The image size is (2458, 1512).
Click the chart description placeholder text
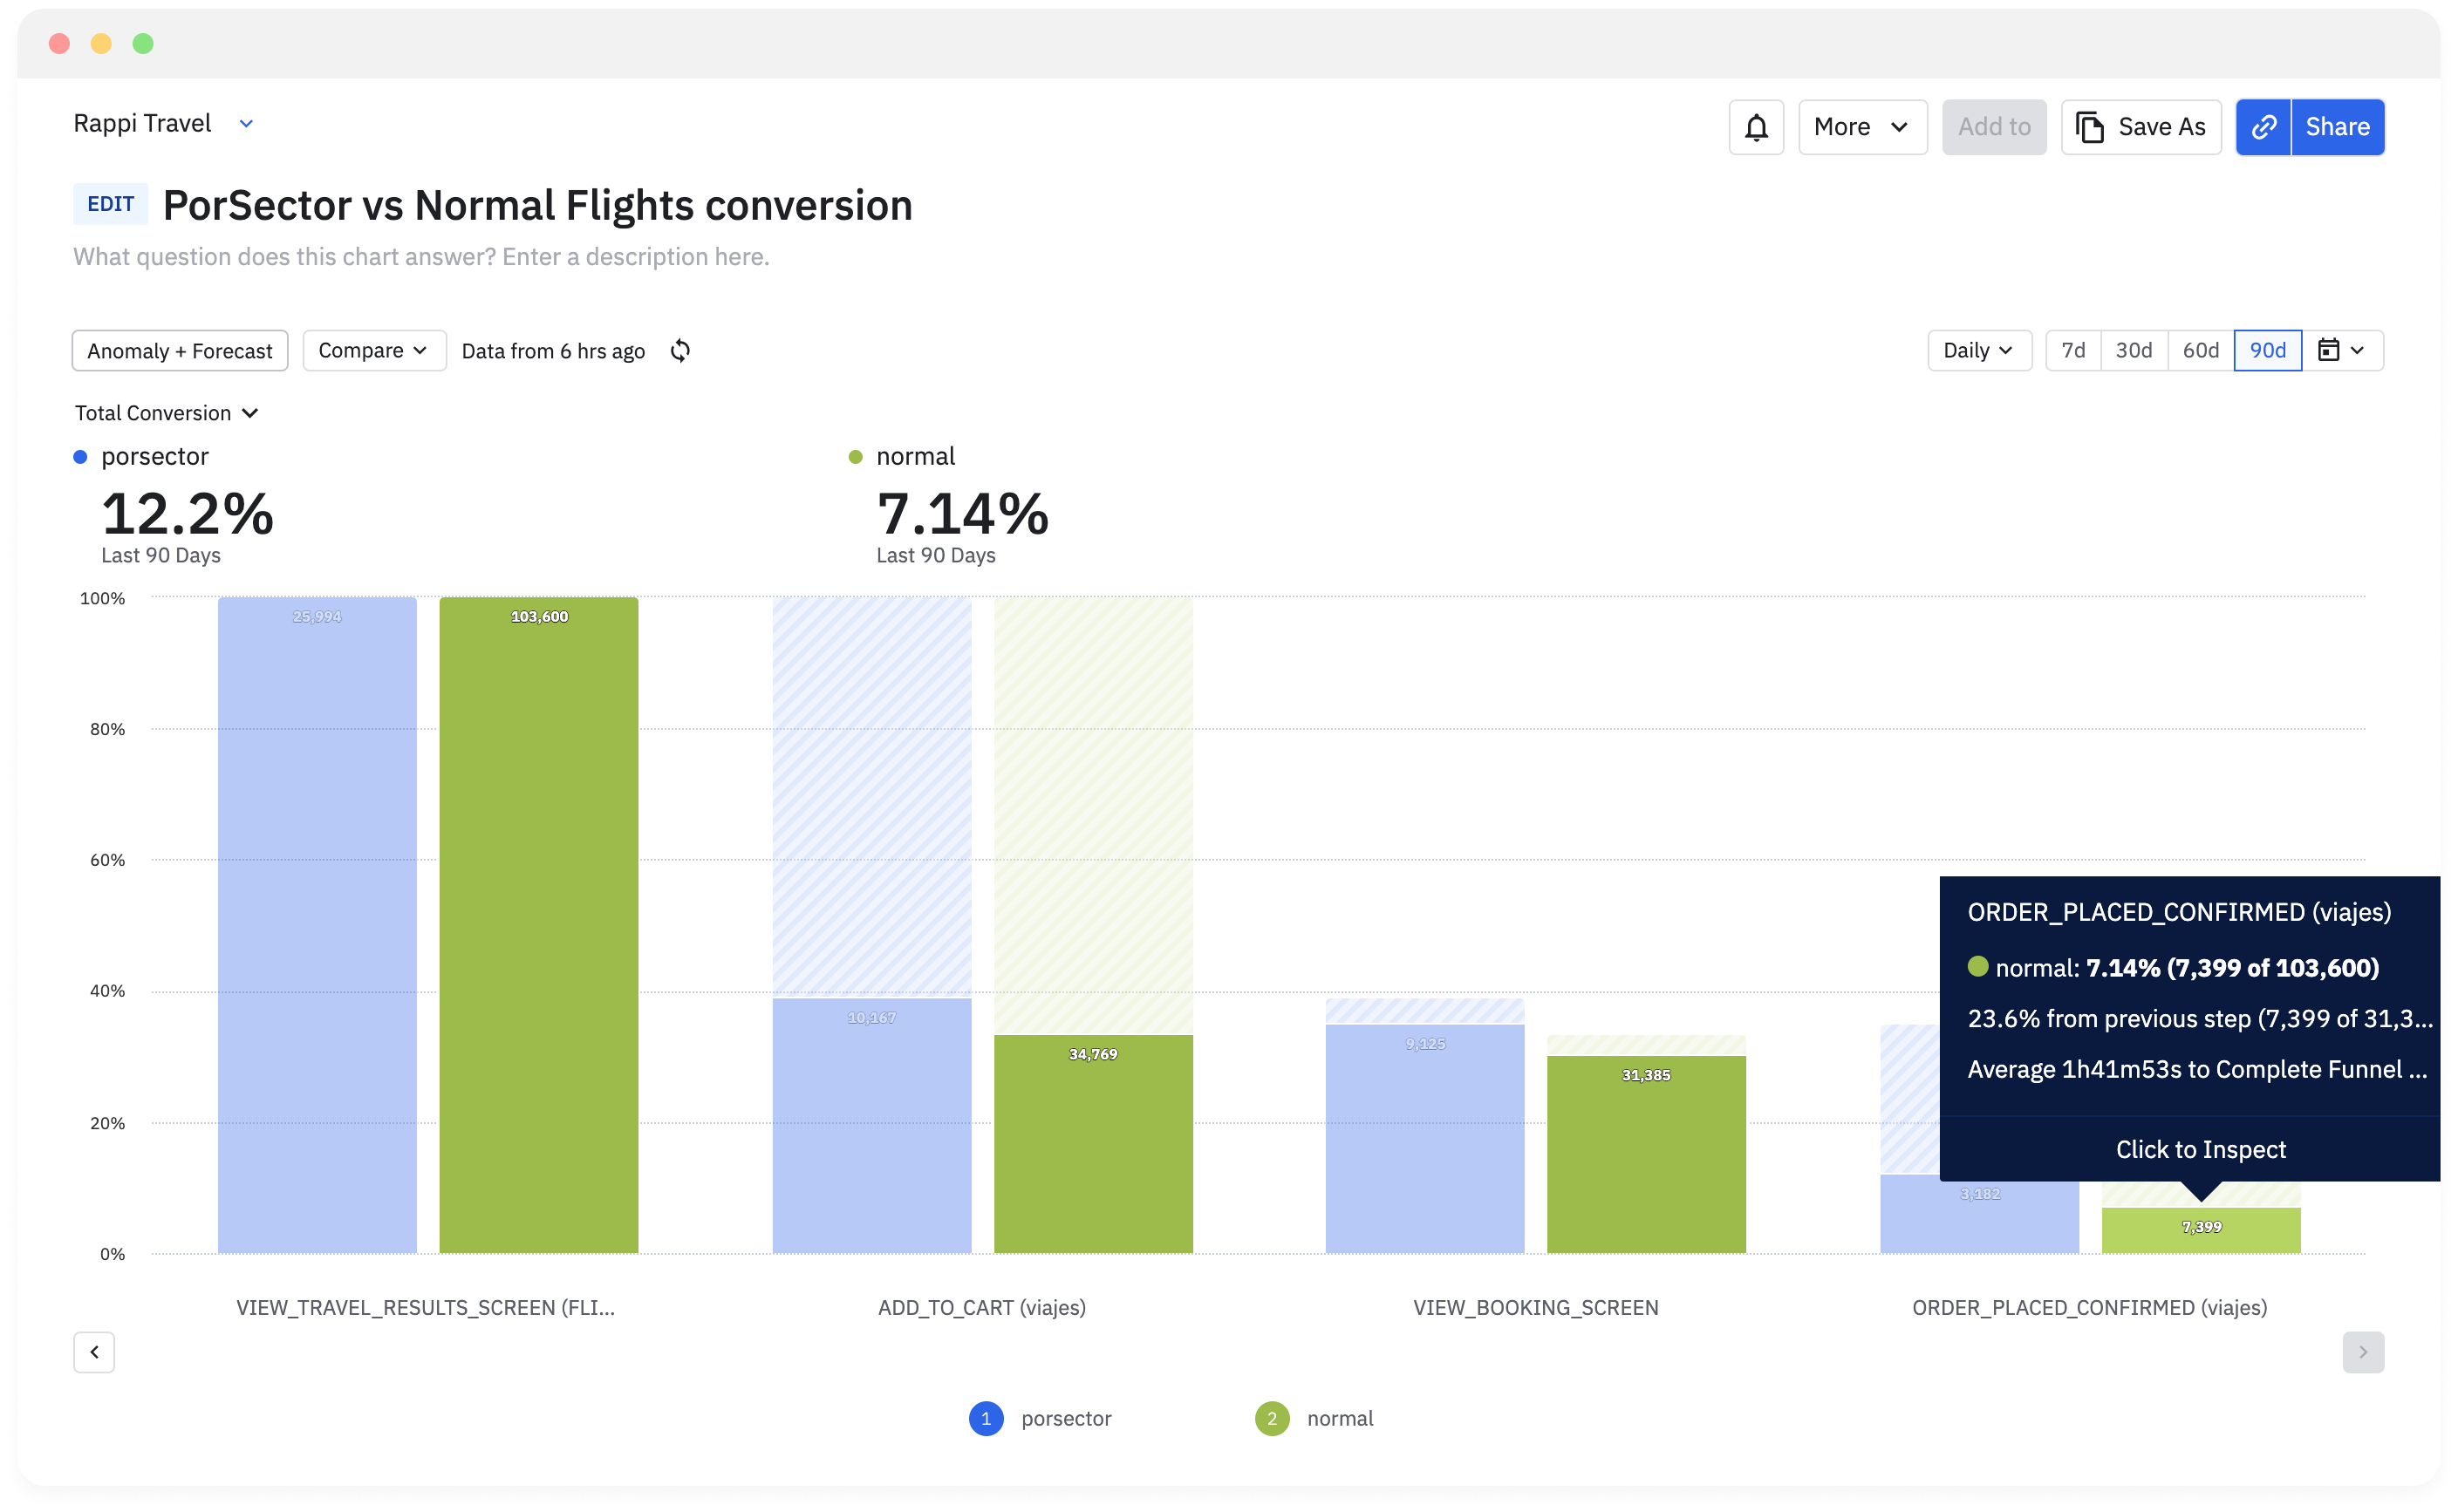tap(421, 257)
